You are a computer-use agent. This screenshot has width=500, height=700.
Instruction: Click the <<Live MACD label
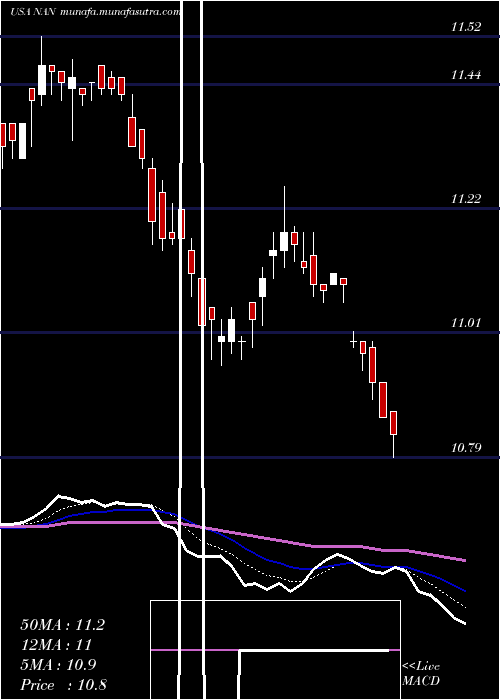tap(421, 674)
